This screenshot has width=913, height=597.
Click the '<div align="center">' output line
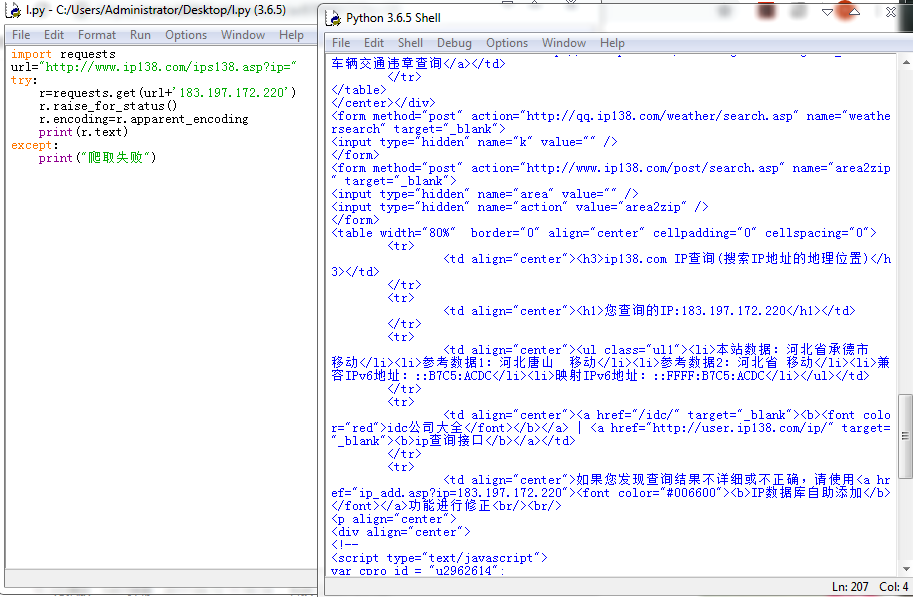[x=401, y=532]
